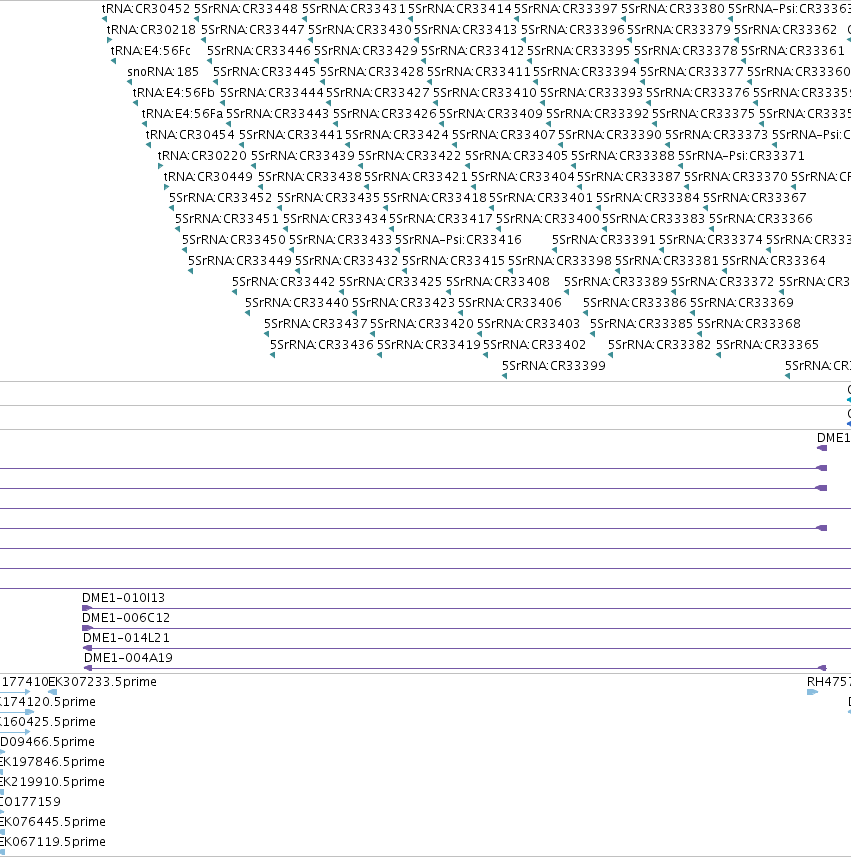
Task: Select BAC clone DME1-014L21
Action: click(126, 637)
